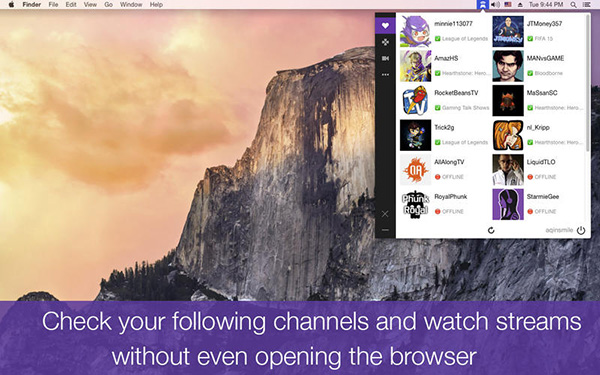Open minnie113077 channel thumbnail
This screenshot has width=600, height=375.
pos(415,31)
